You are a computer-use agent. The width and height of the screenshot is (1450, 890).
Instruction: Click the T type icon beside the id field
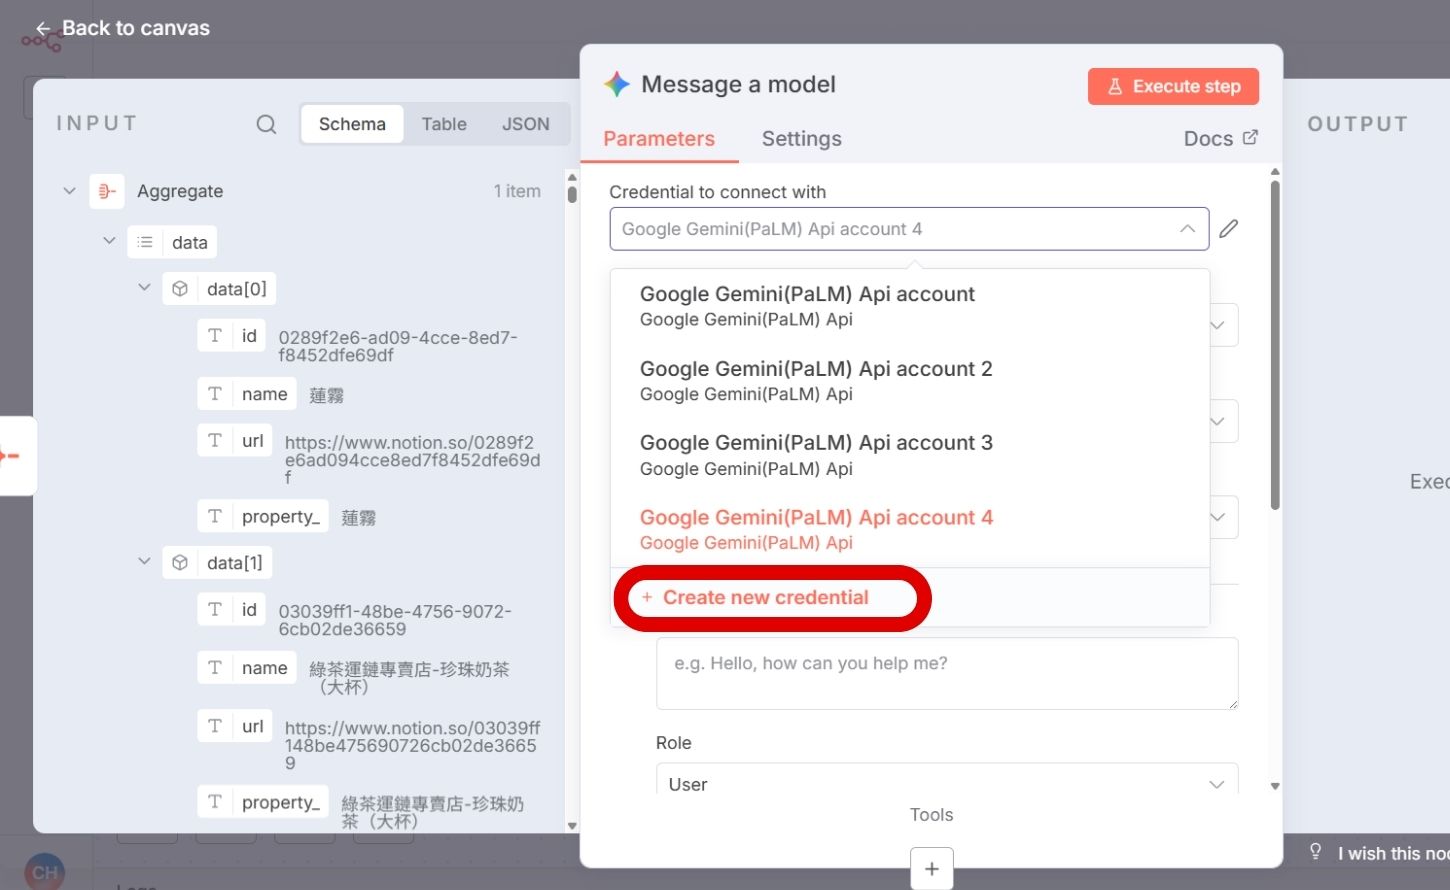[215, 335]
